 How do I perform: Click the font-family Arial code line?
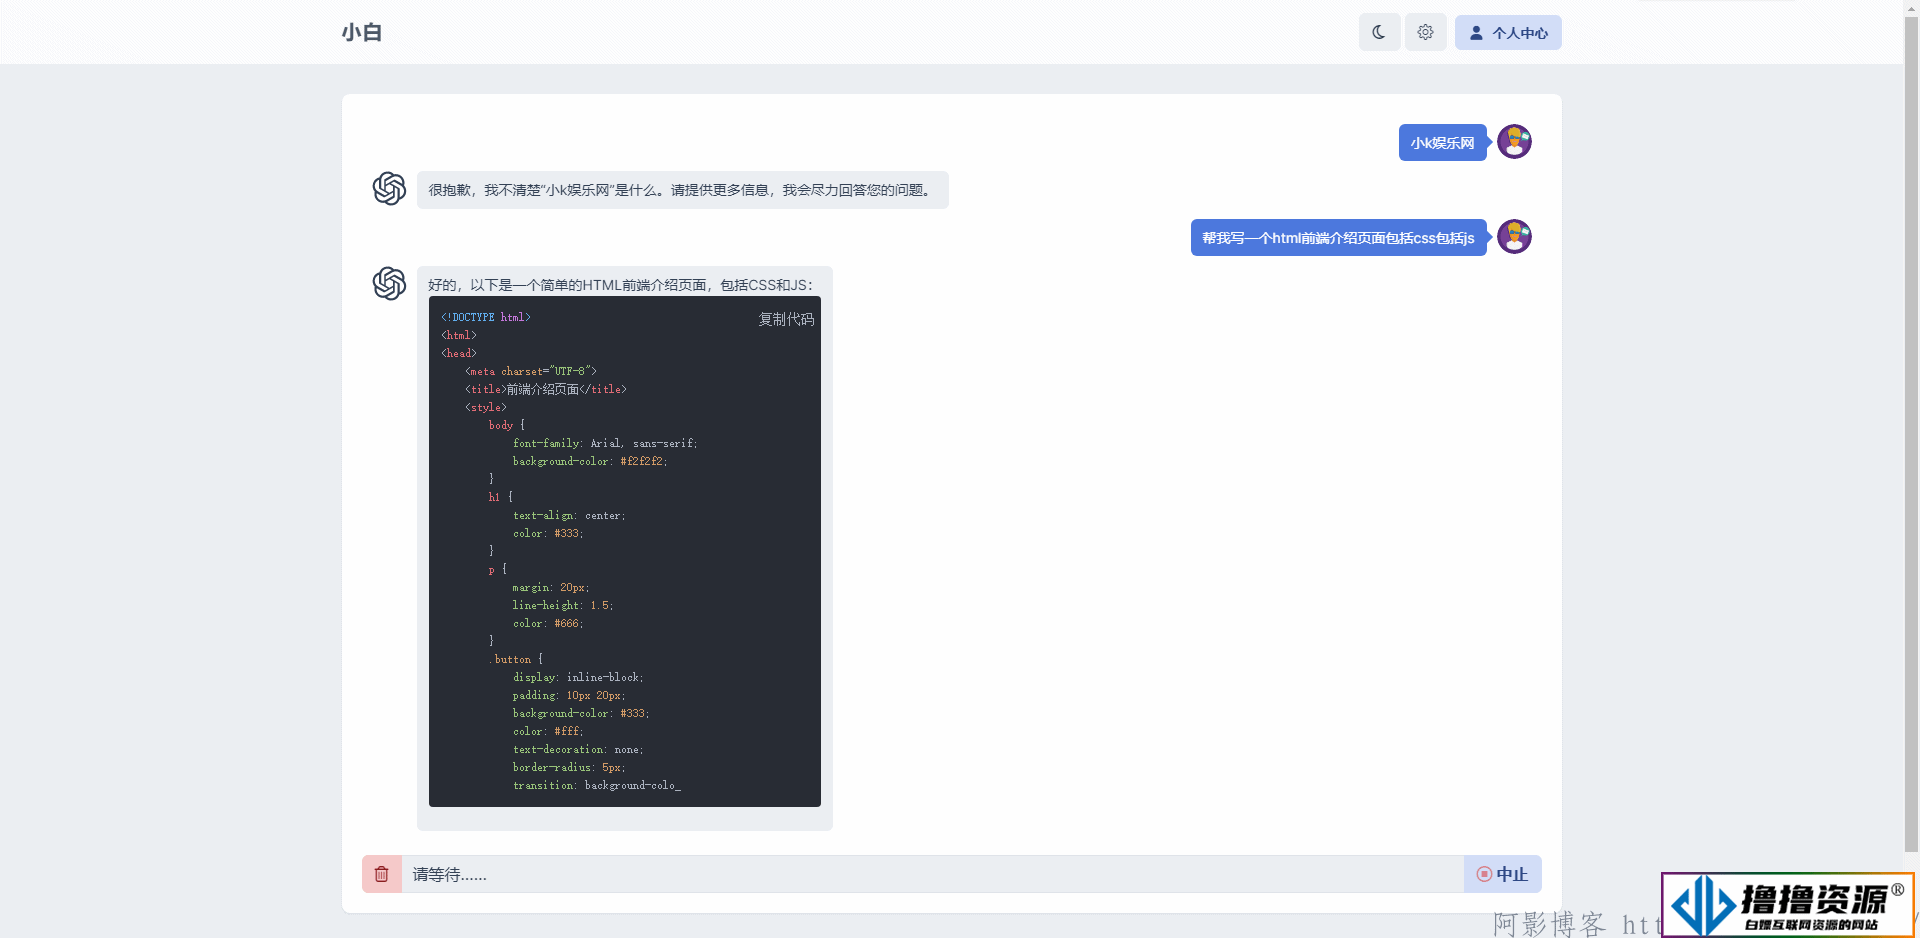click(605, 443)
